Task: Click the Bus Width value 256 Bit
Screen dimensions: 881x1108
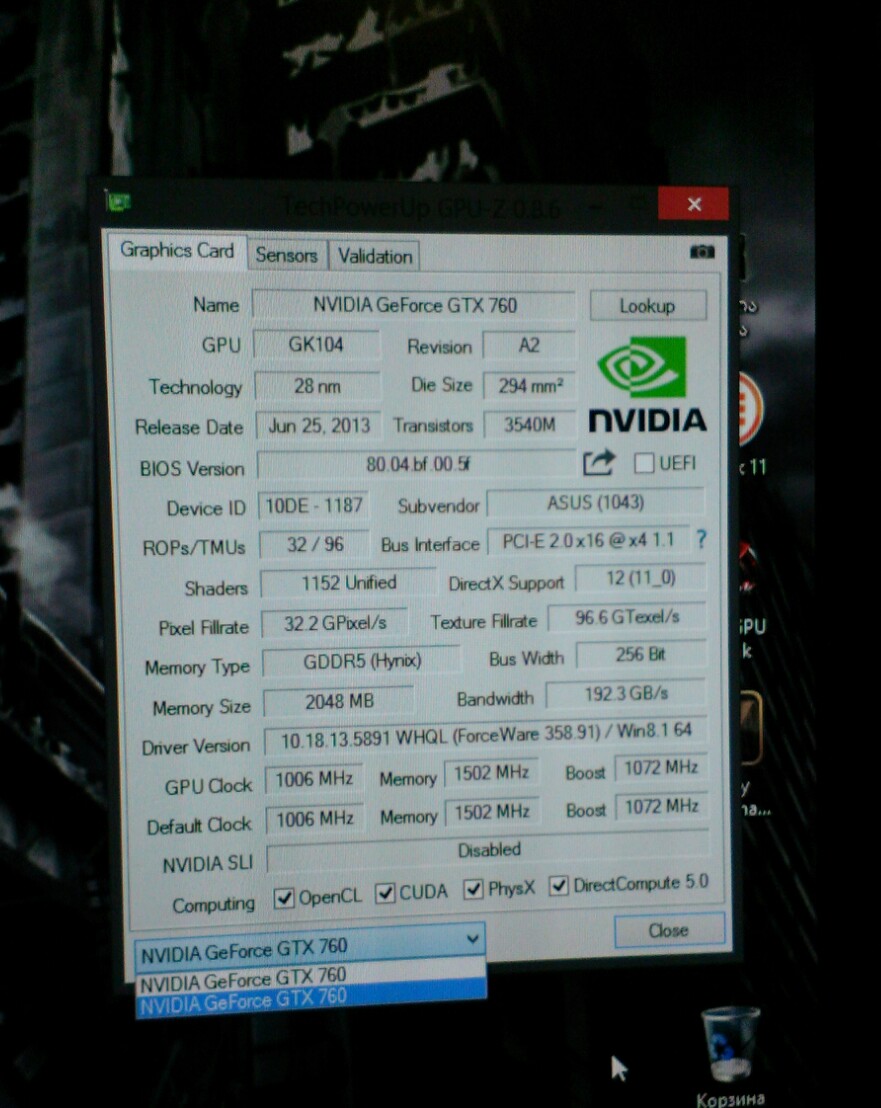Action: (641, 654)
